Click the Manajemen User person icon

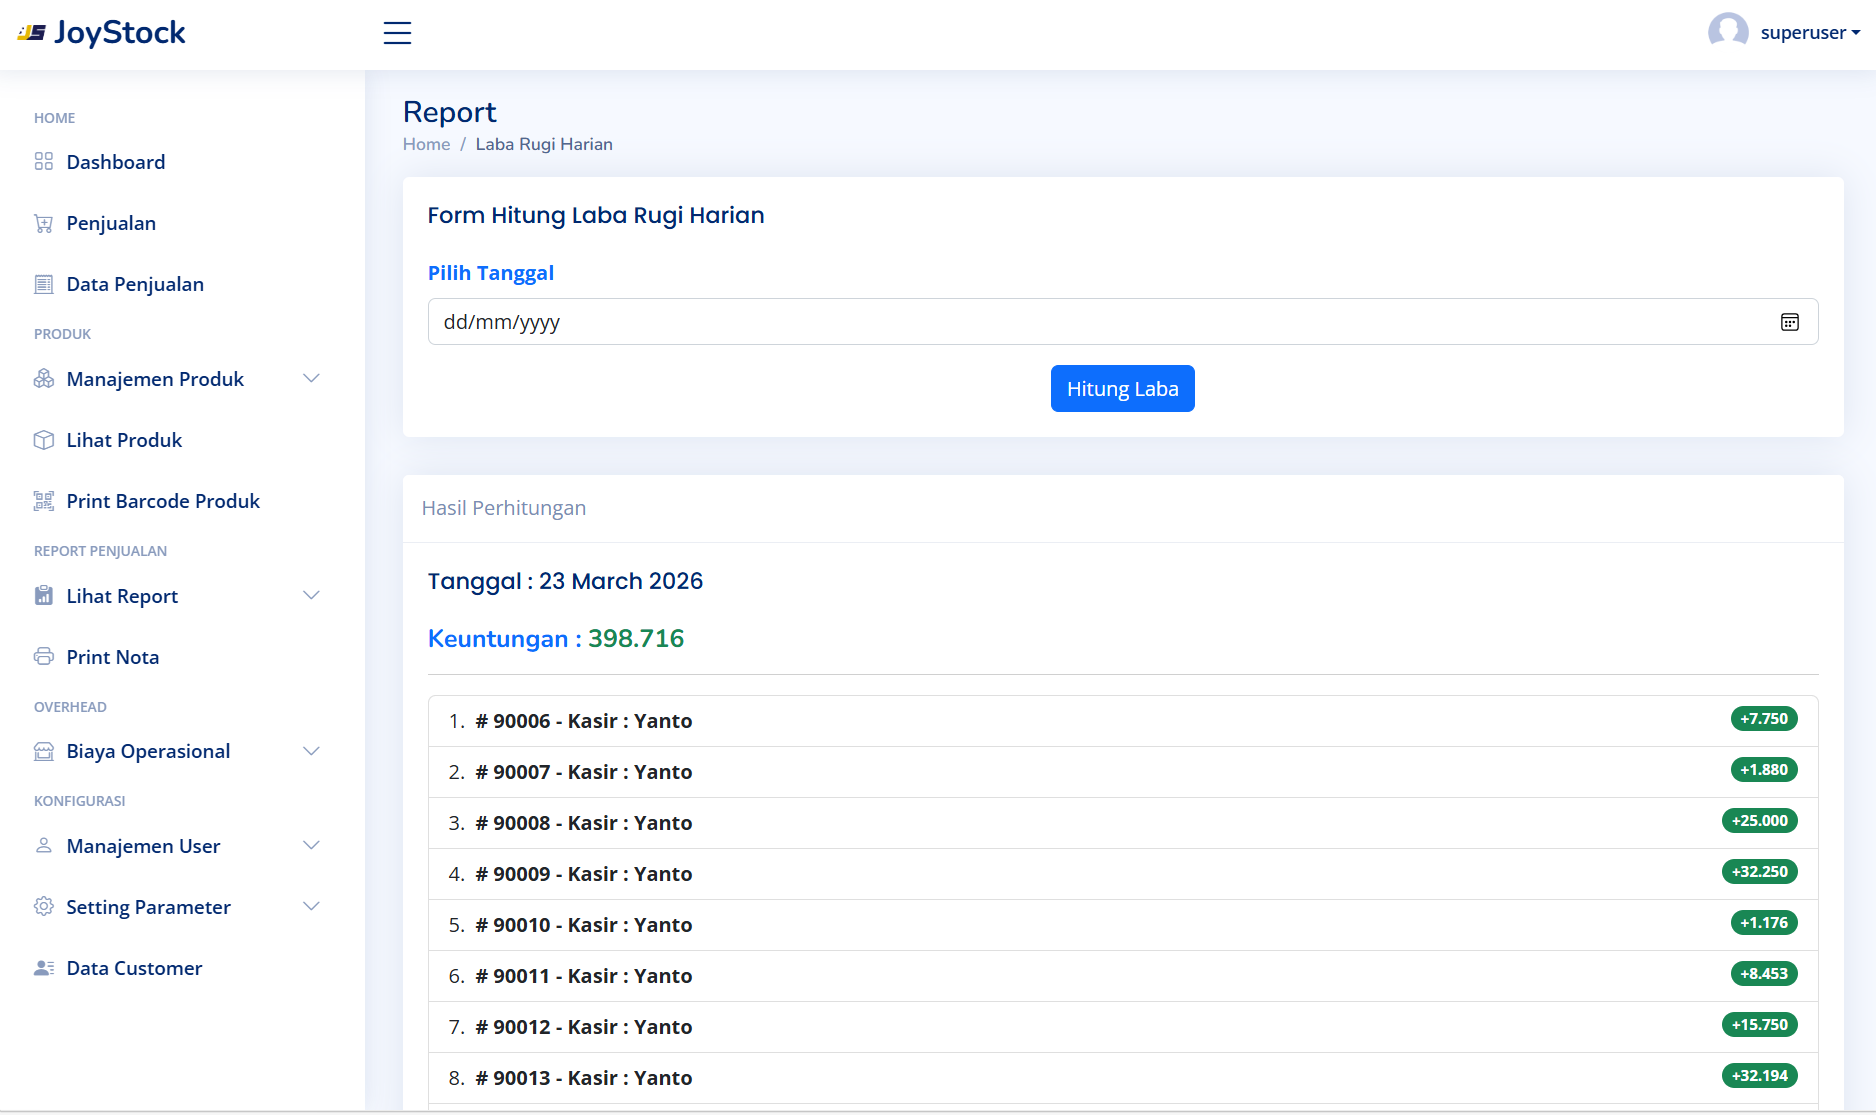pos(44,846)
